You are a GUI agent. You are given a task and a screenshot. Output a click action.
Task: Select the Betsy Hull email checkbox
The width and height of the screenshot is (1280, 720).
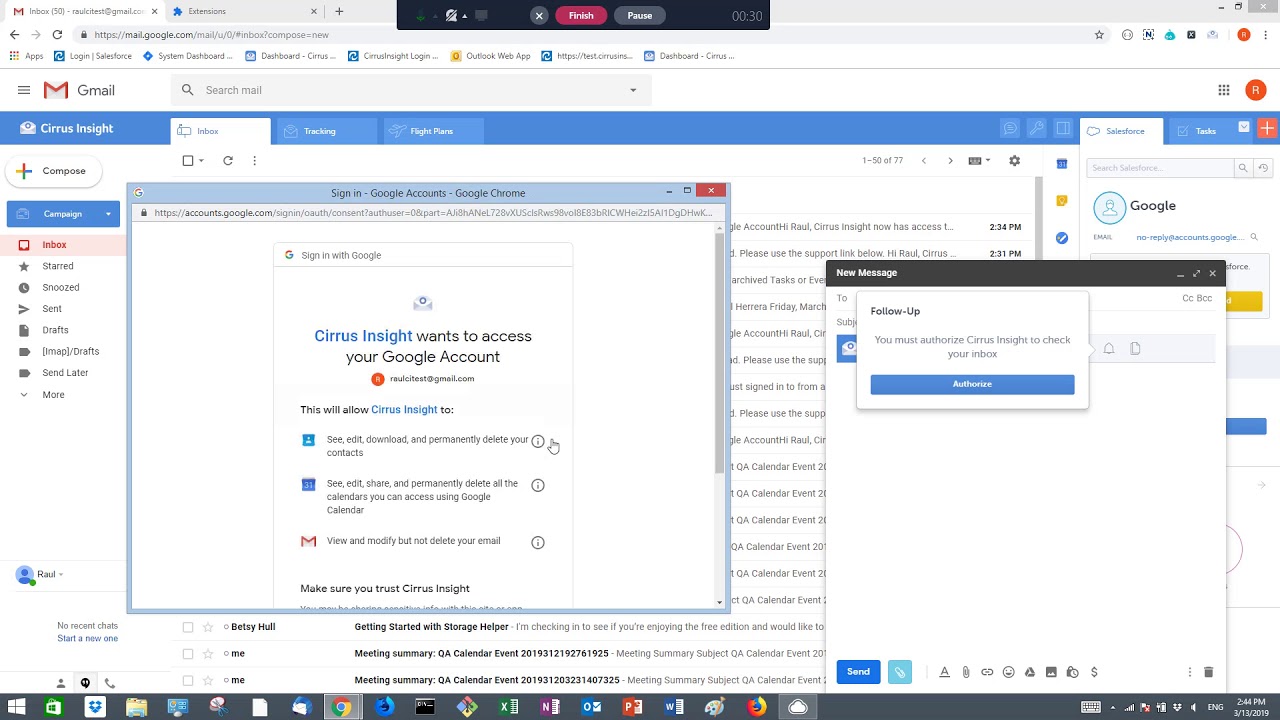[188, 627]
